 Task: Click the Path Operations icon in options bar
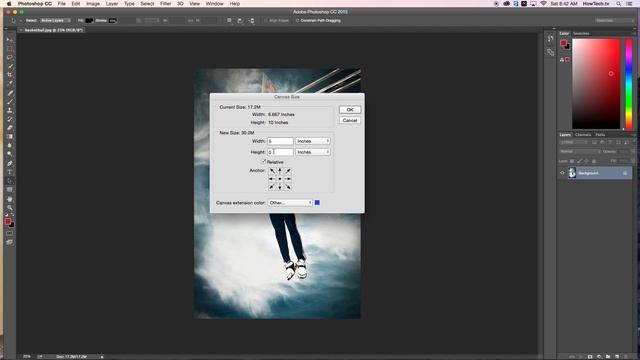pos(229,20)
